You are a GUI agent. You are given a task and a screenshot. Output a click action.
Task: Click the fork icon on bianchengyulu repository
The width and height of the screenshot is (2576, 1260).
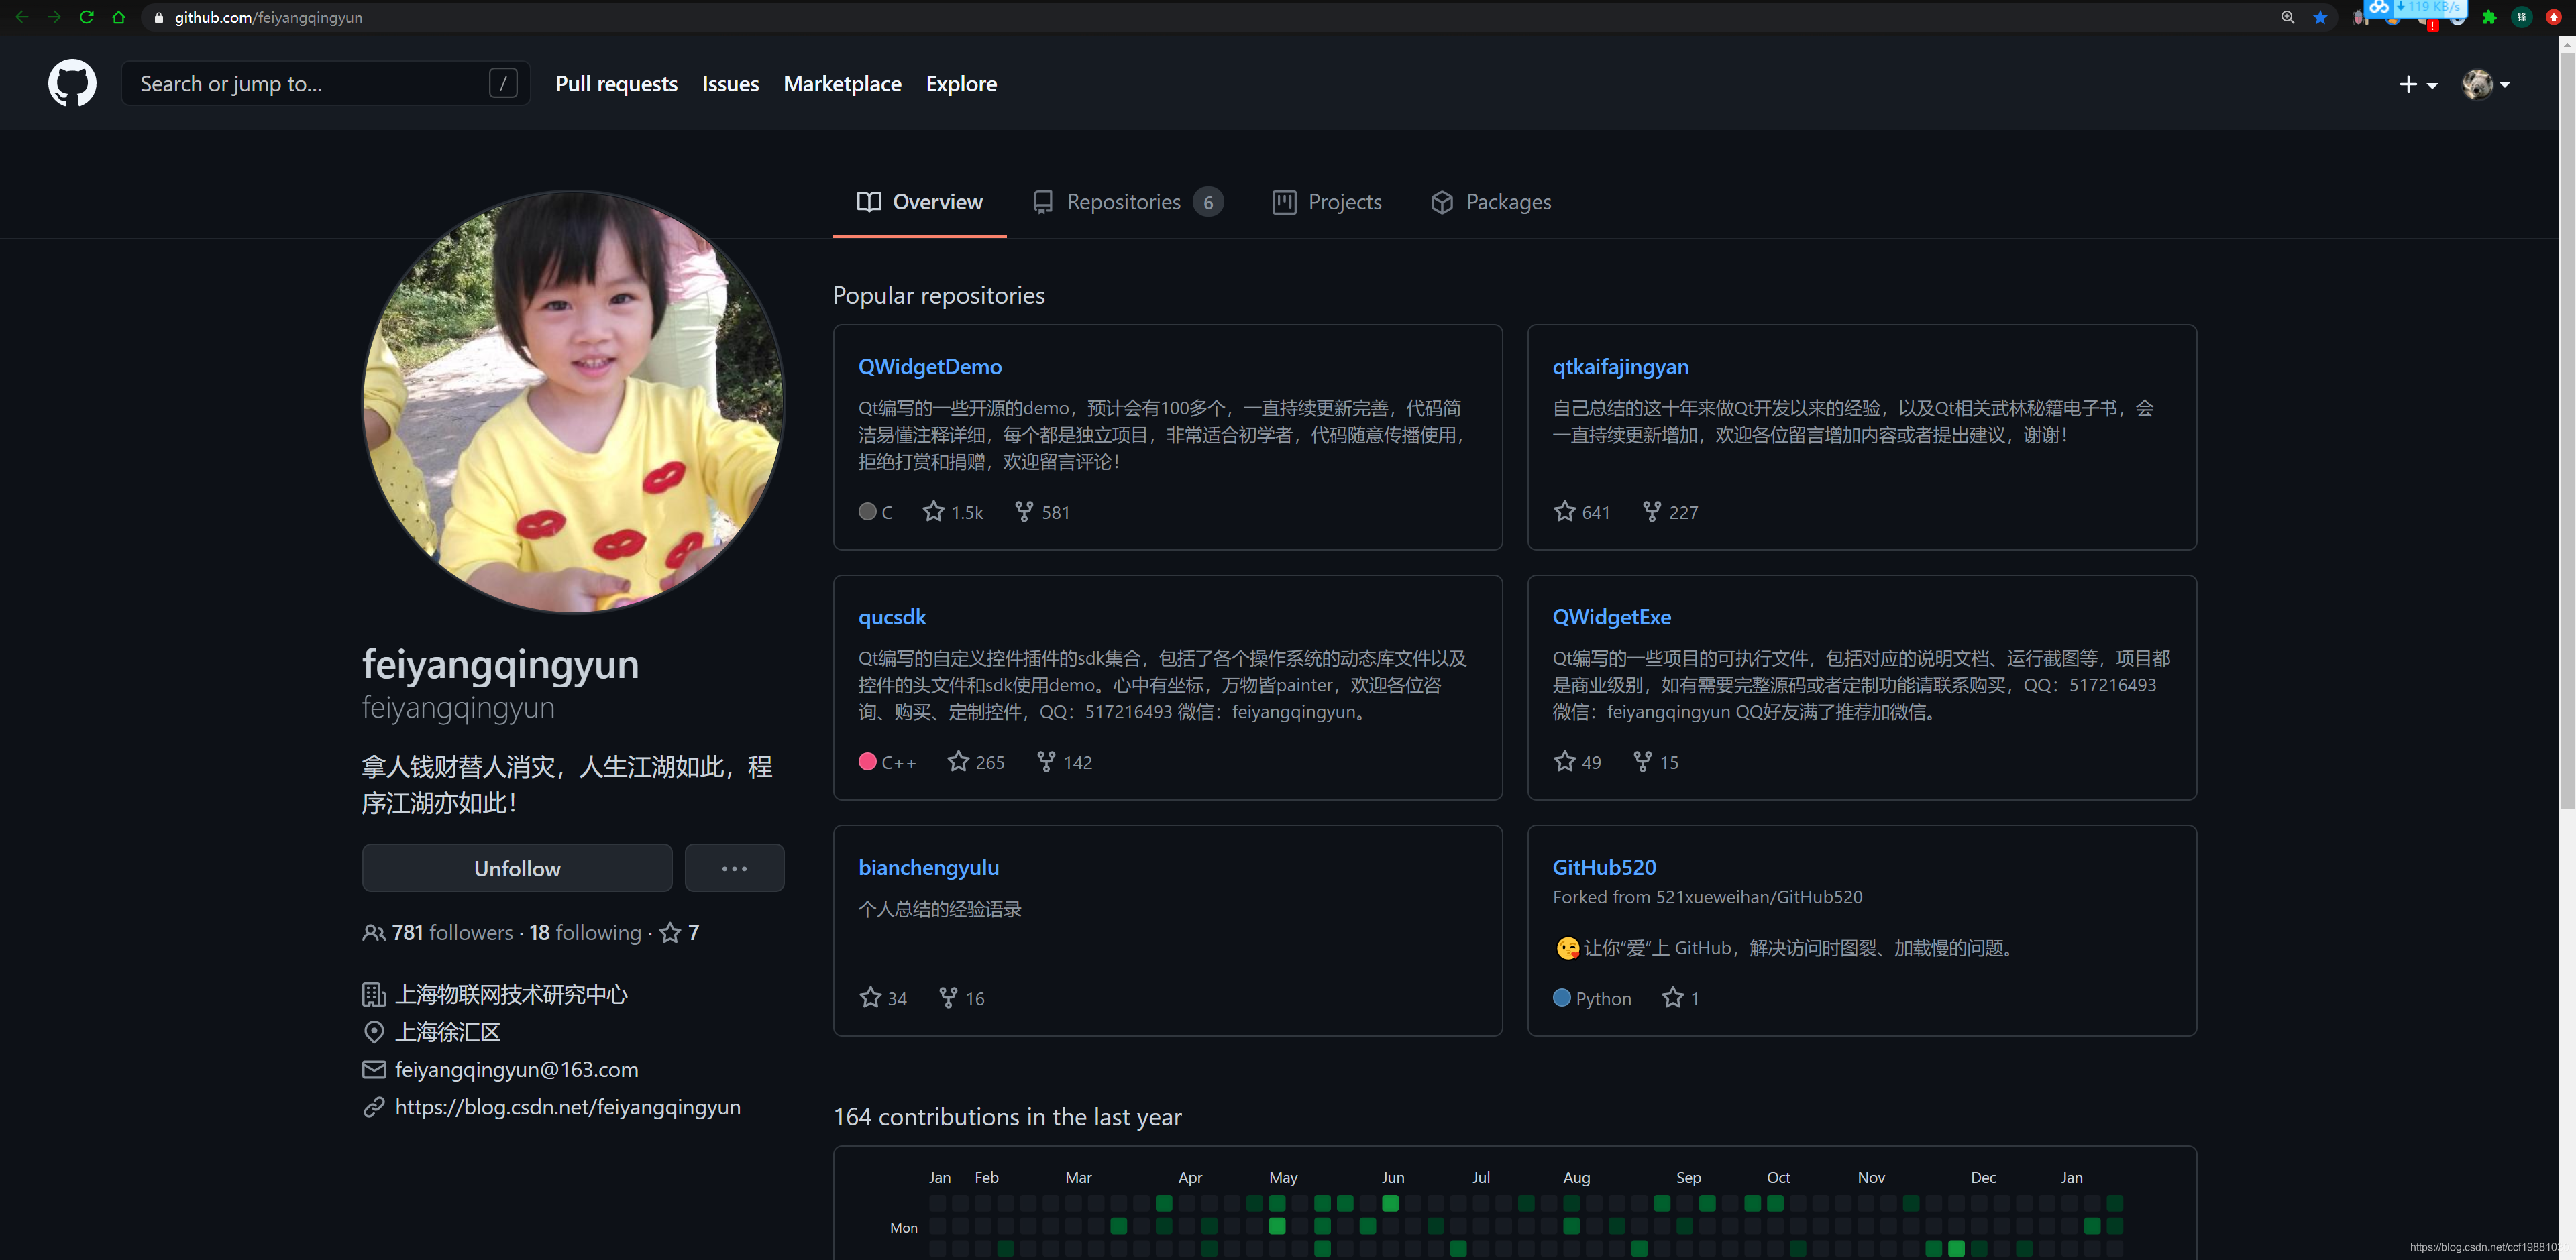[x=948, y=998]
